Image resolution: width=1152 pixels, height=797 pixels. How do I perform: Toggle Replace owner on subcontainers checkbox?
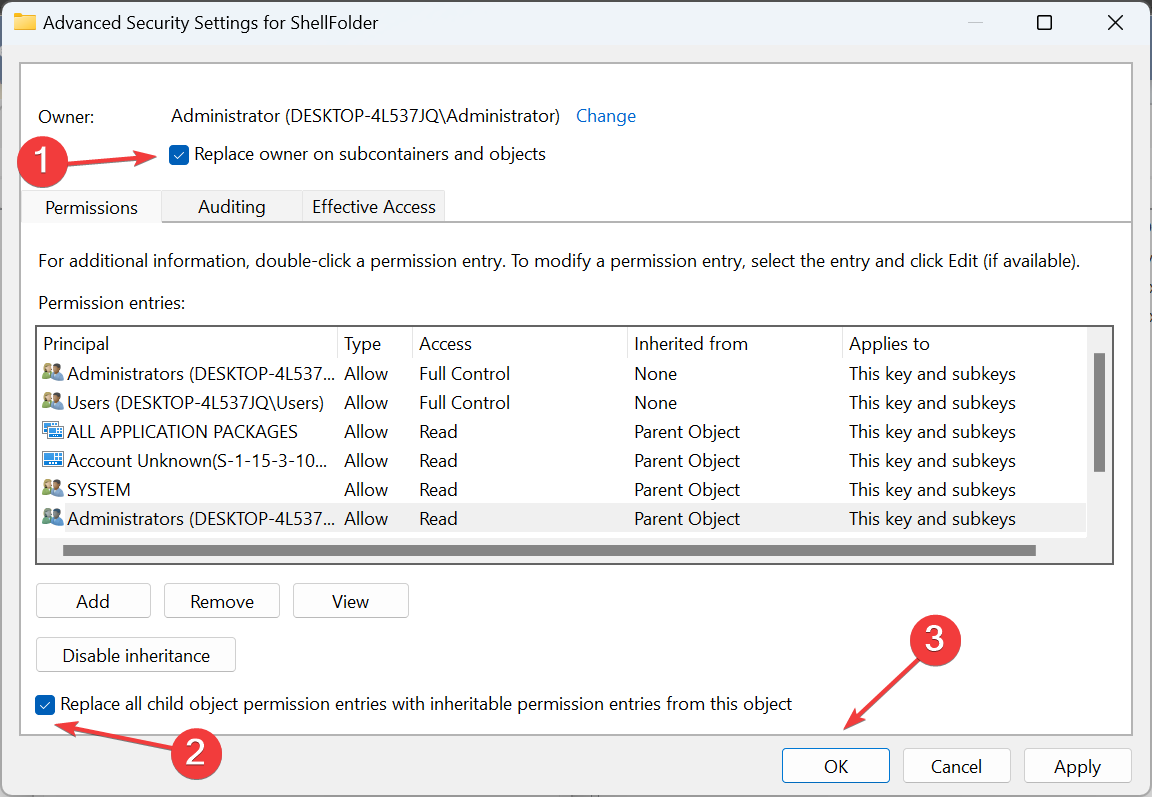coord(179,155)
